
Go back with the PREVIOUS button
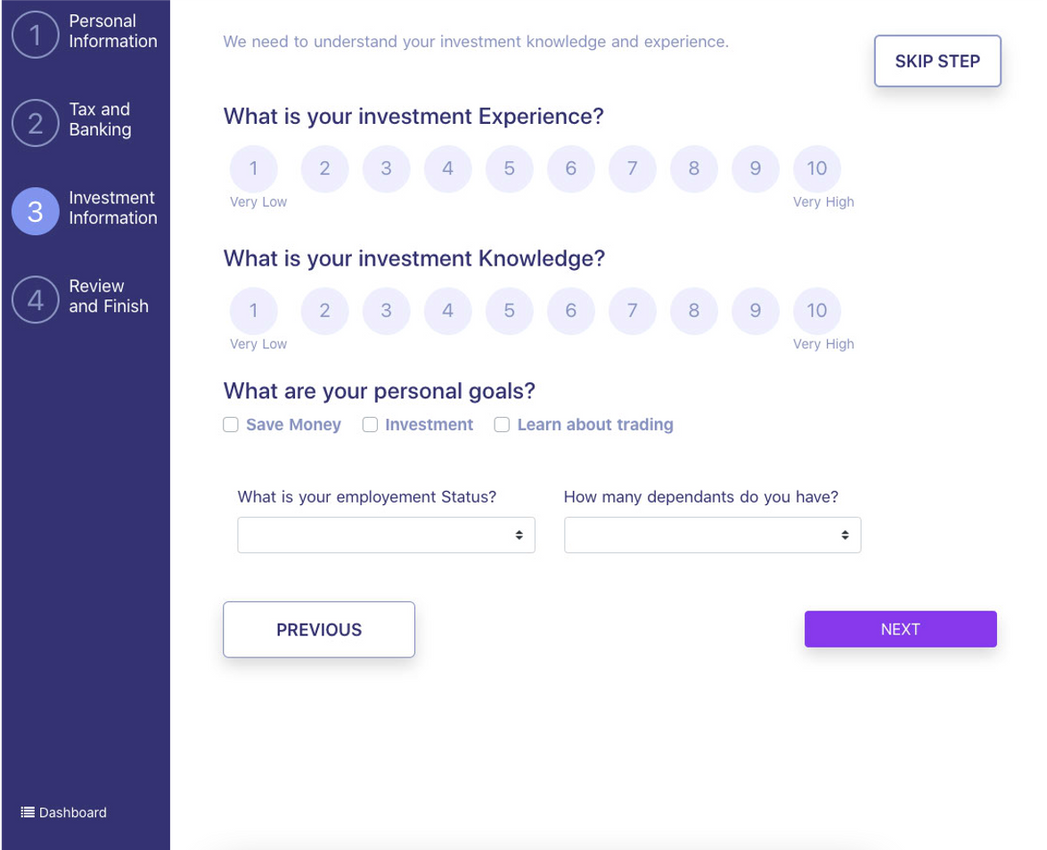click(x=319, y=629)
